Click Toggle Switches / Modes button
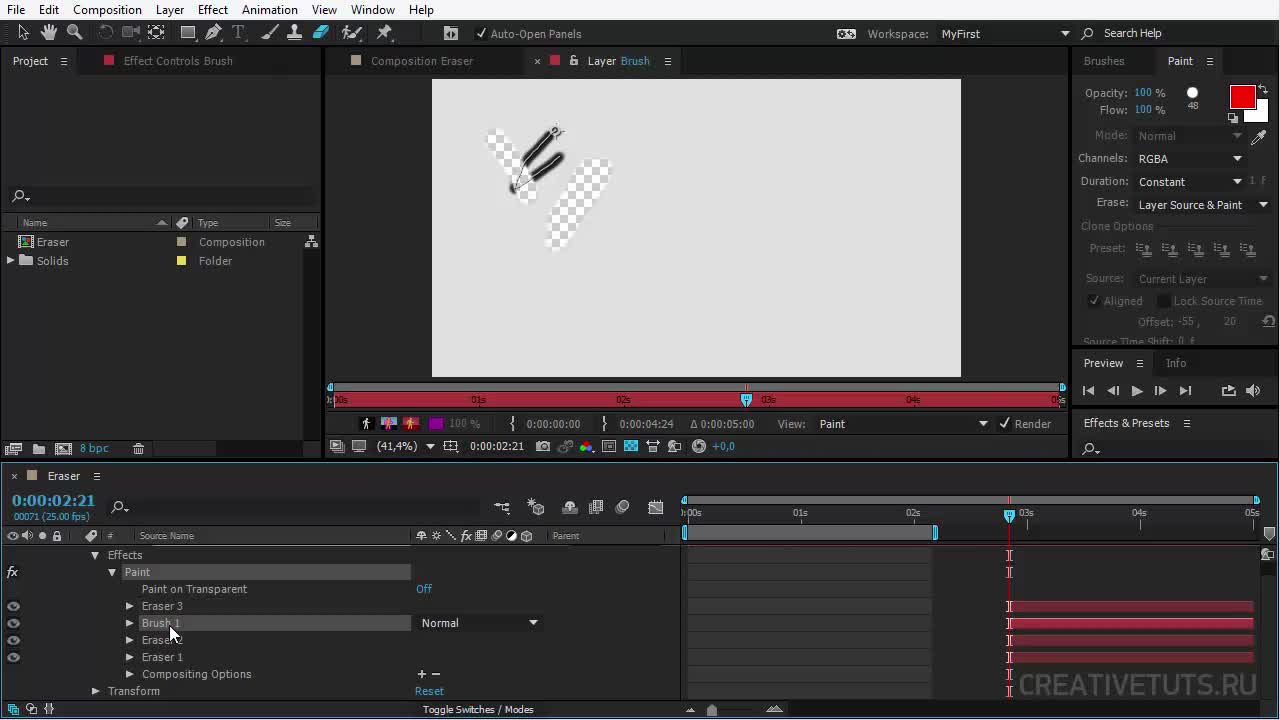 coord(478,709)
